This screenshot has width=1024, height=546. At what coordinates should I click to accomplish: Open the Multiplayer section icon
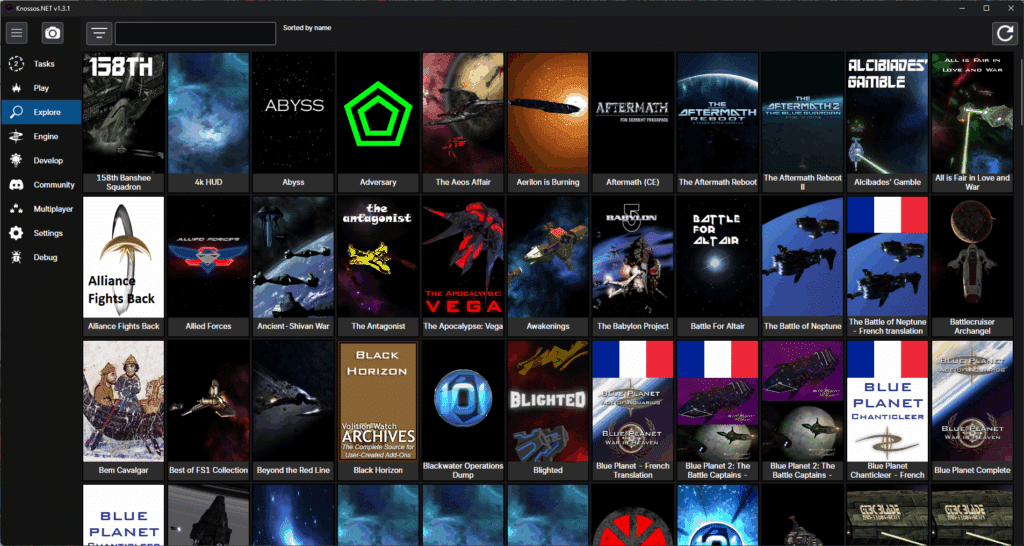tap(16, 209)
